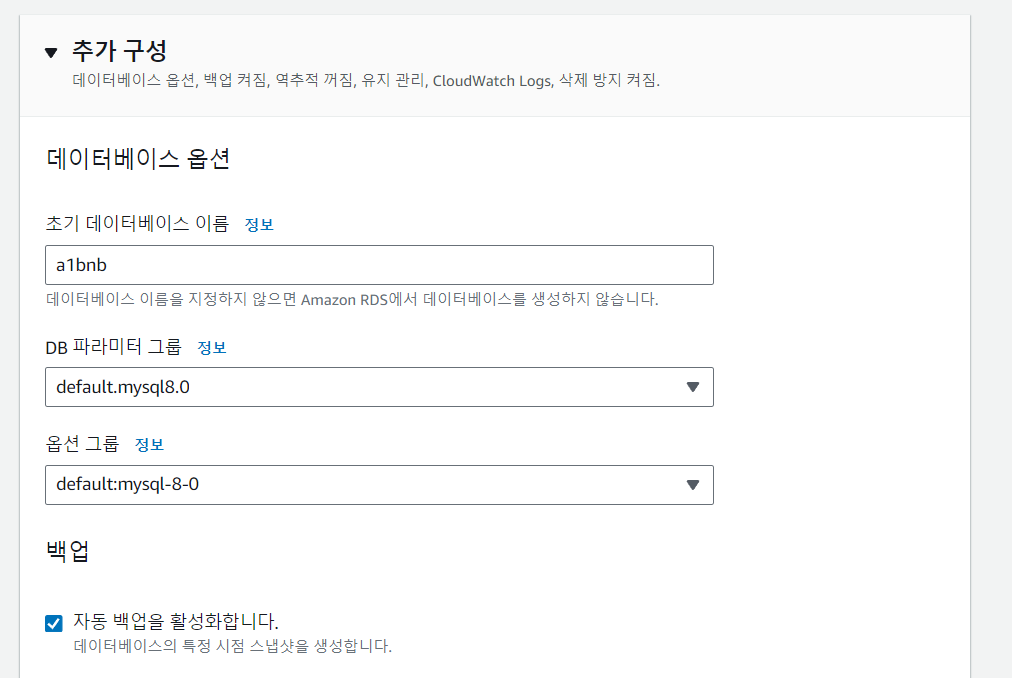Click the 데이터베이스 옵션 section heading
The image size is (1012, 678).
(137, 159)
